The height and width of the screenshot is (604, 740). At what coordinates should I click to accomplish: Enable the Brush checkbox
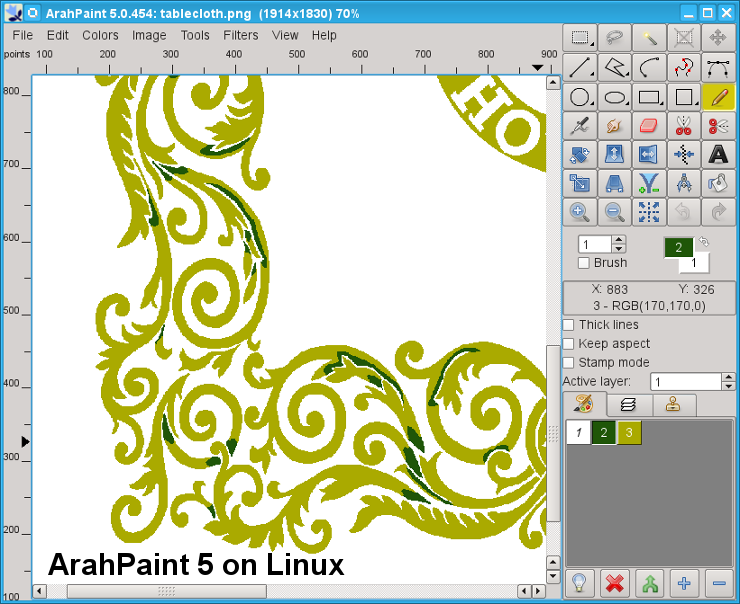tap(584, 263)
